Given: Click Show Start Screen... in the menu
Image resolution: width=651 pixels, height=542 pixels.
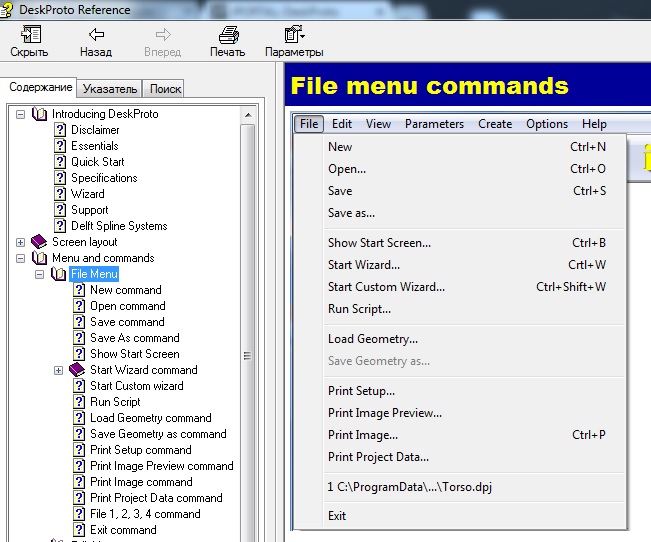Looking at the screenshot, I should coord(467,243).
